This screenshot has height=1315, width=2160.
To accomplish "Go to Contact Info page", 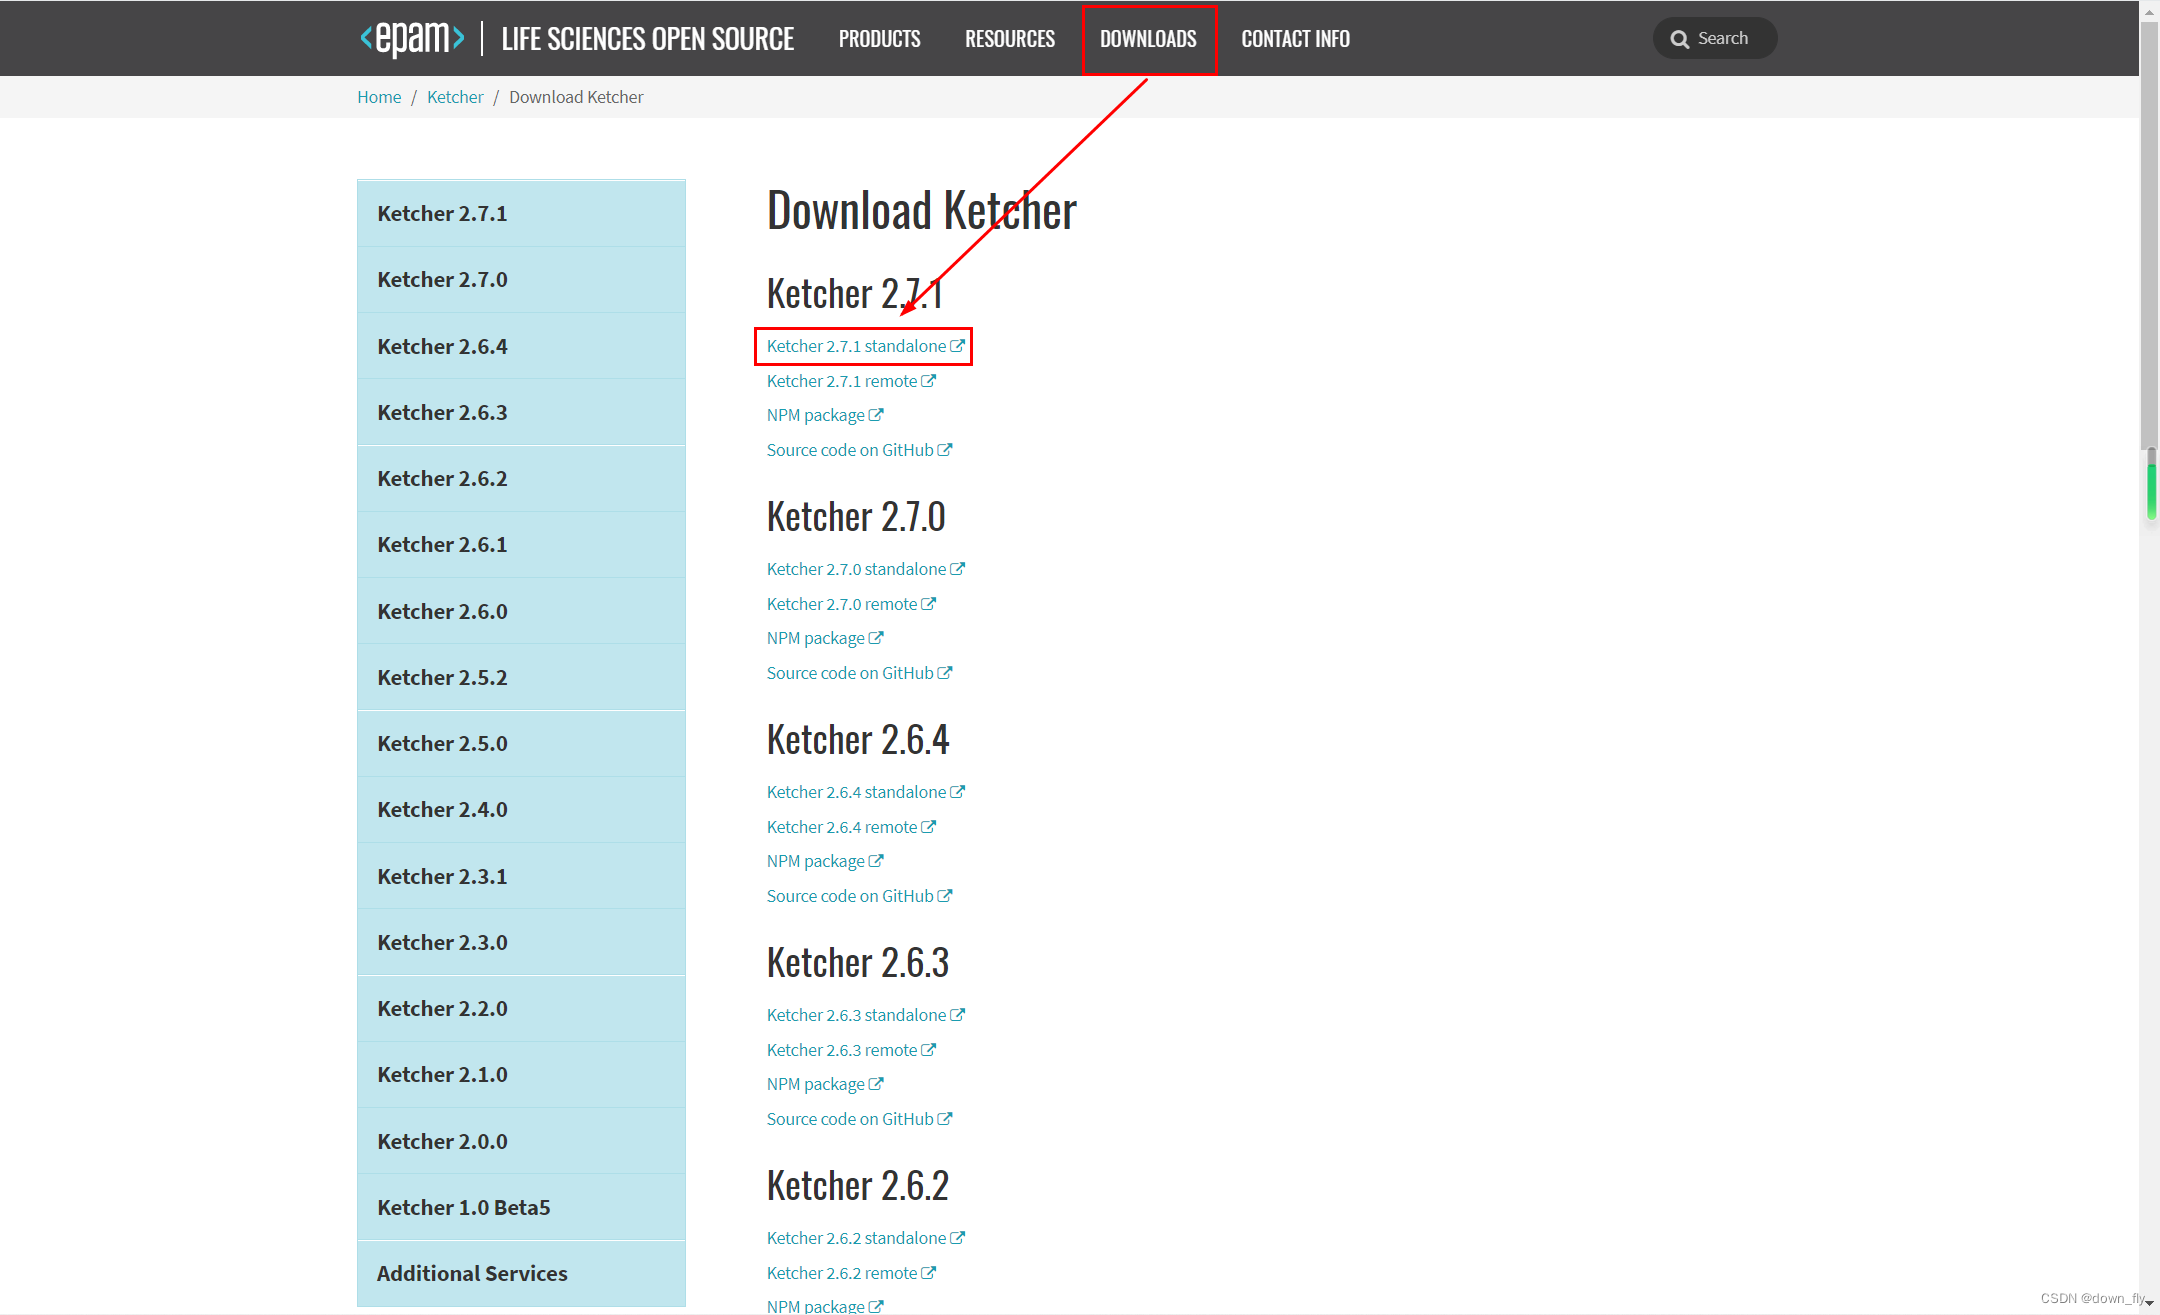I will point(1295,39).
